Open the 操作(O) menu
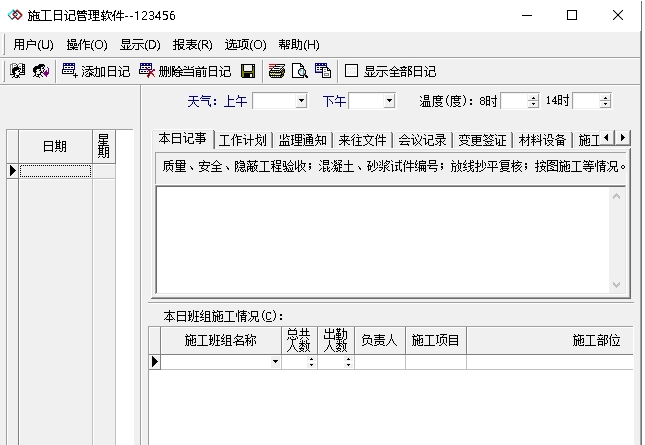This screenshot has height=445, width=645. (x=87, y=44)
